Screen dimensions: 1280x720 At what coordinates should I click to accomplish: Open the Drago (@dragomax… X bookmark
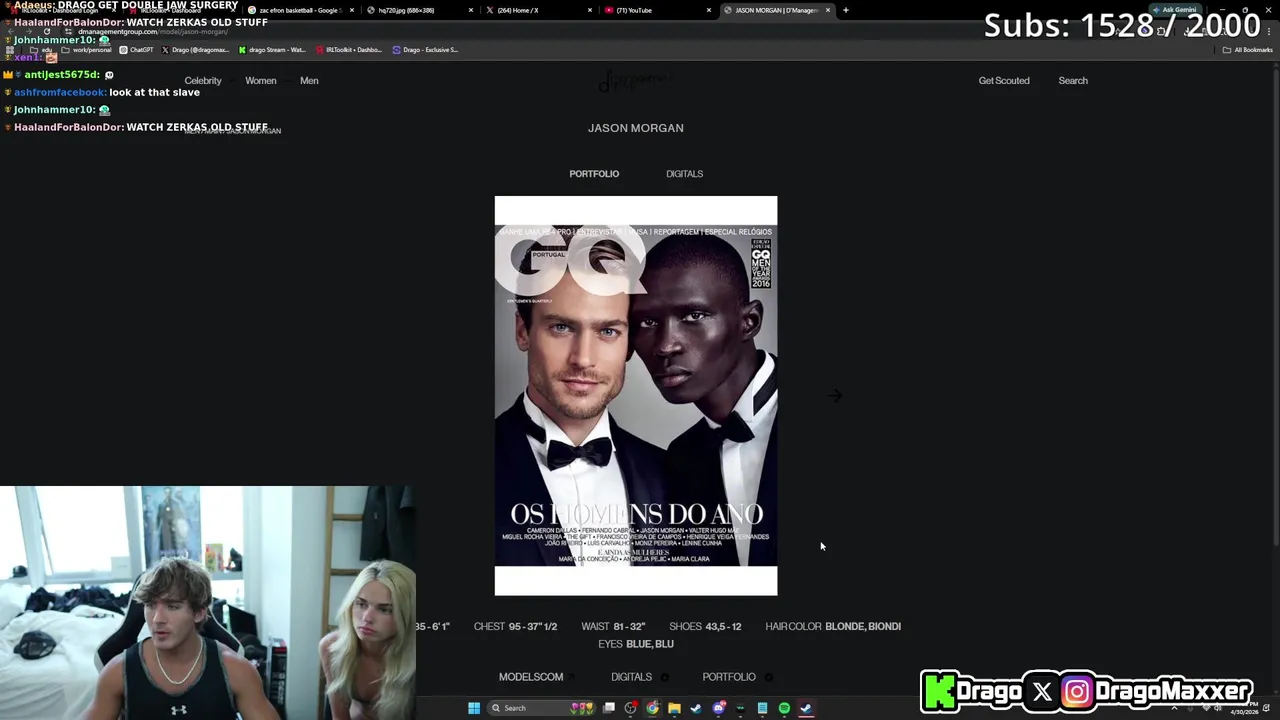[196, 49]
